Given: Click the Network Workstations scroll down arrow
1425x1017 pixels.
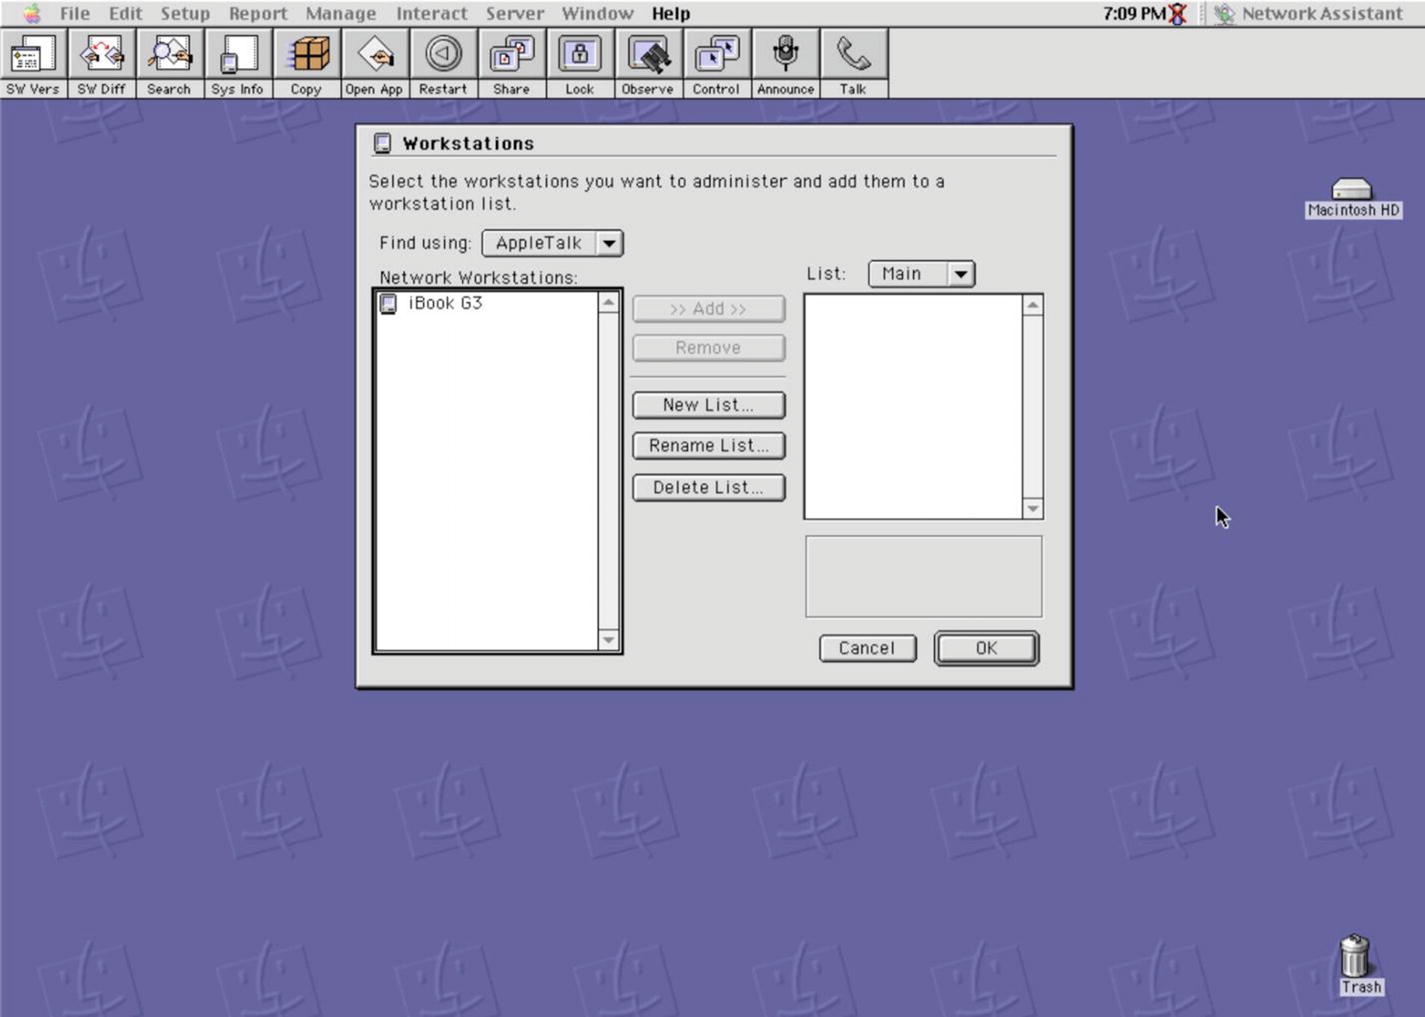Looking at the screenshot, I should click(608, 640).
